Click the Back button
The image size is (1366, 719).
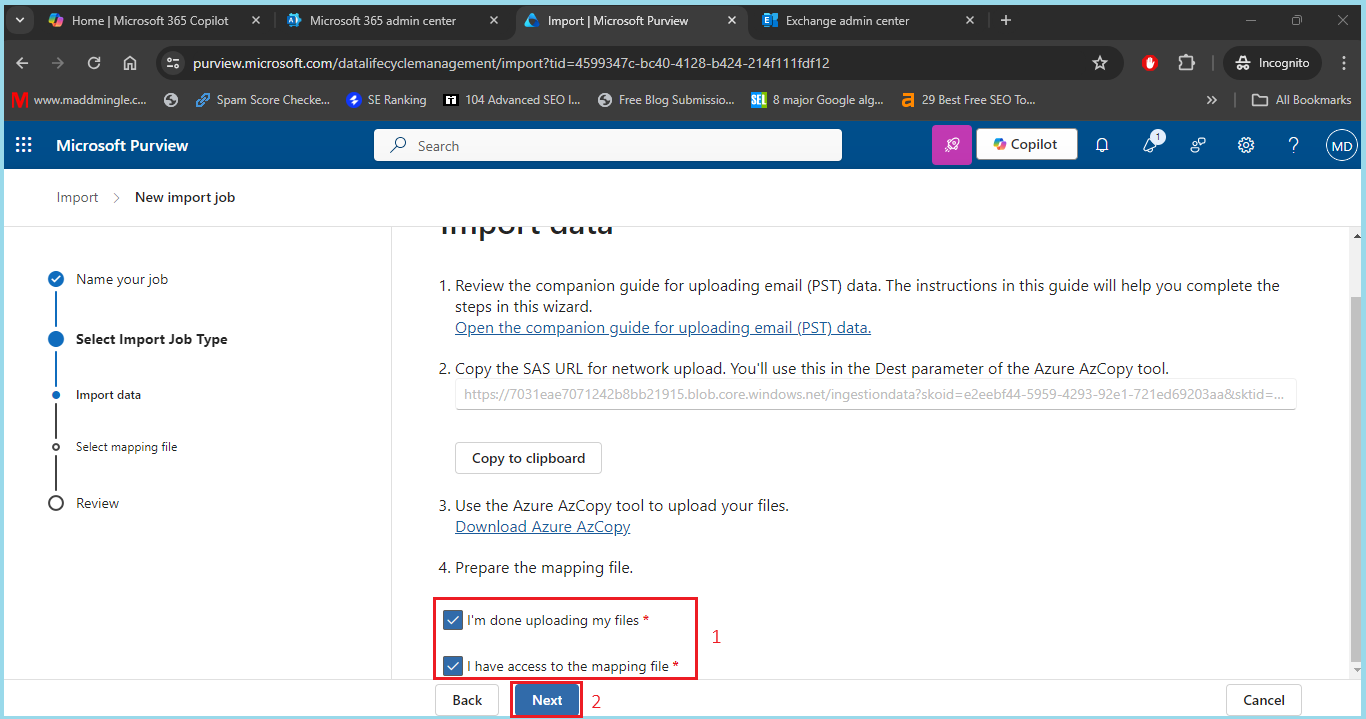click(x=467, y=700)
